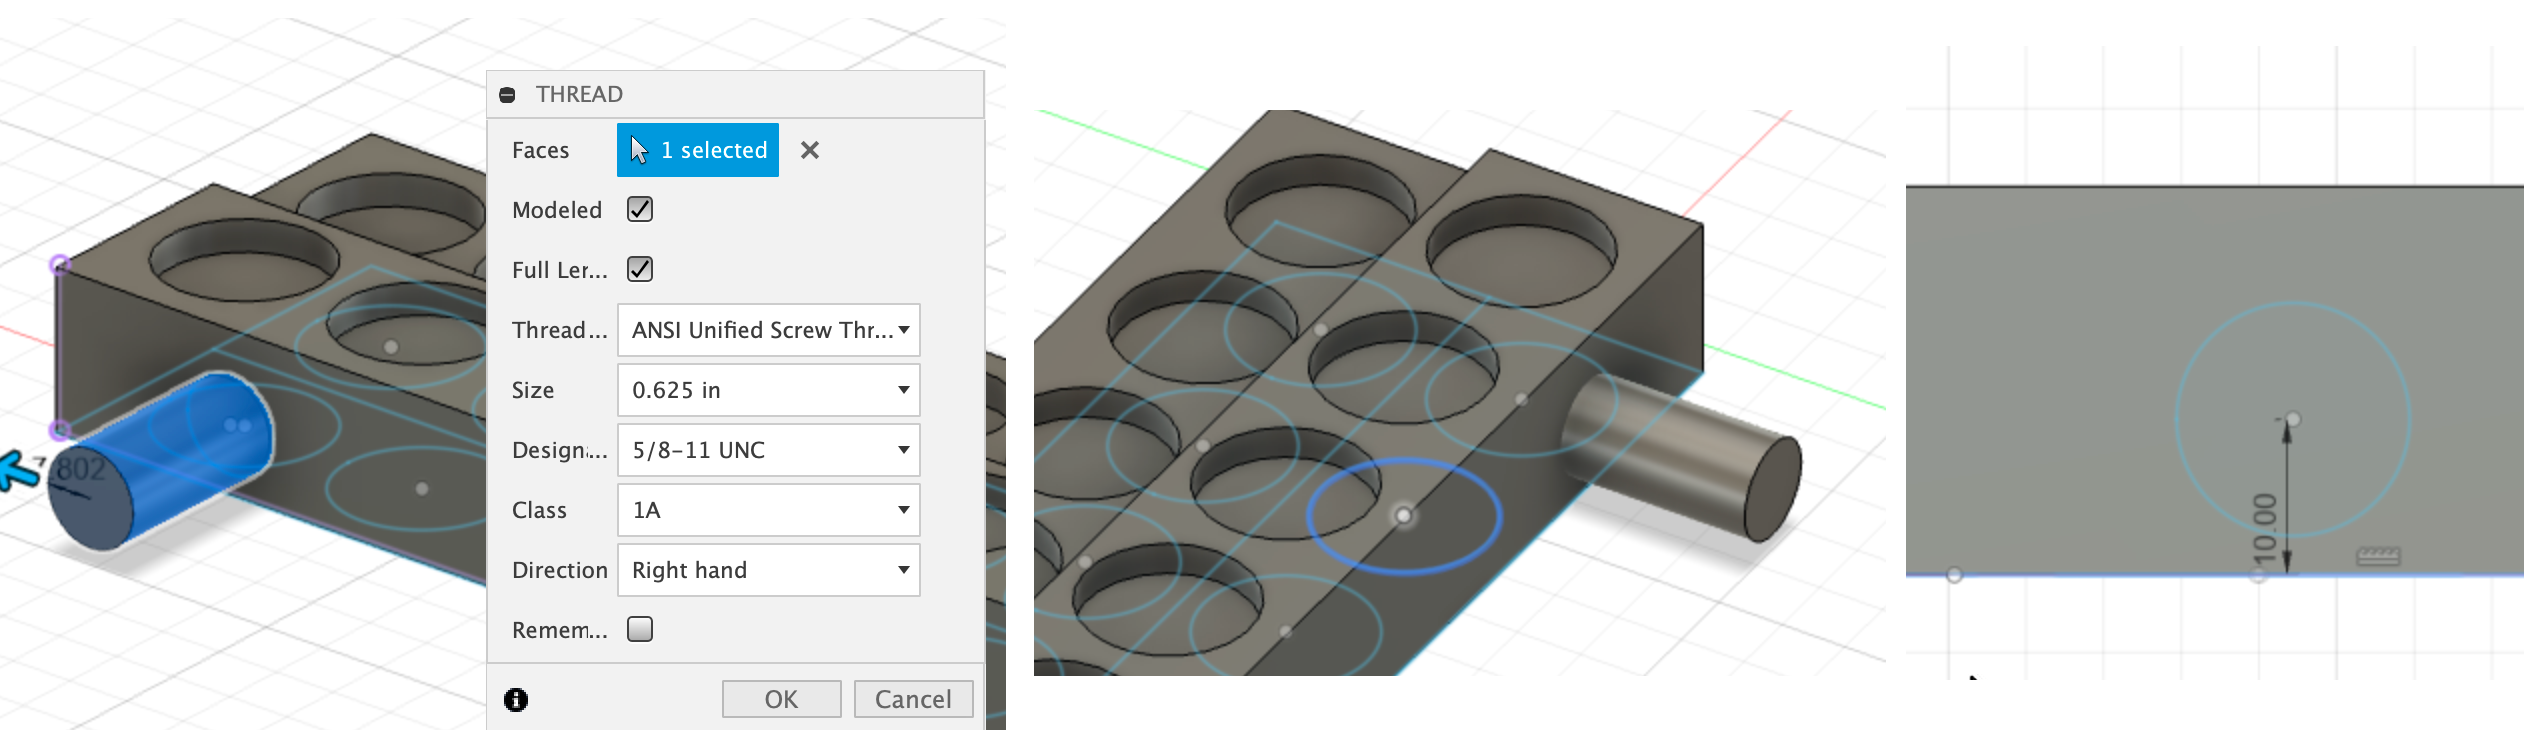This screenshot has width=2524, height=732.
Task: Clear the Faces selection with the X
Action: [810, 150]
